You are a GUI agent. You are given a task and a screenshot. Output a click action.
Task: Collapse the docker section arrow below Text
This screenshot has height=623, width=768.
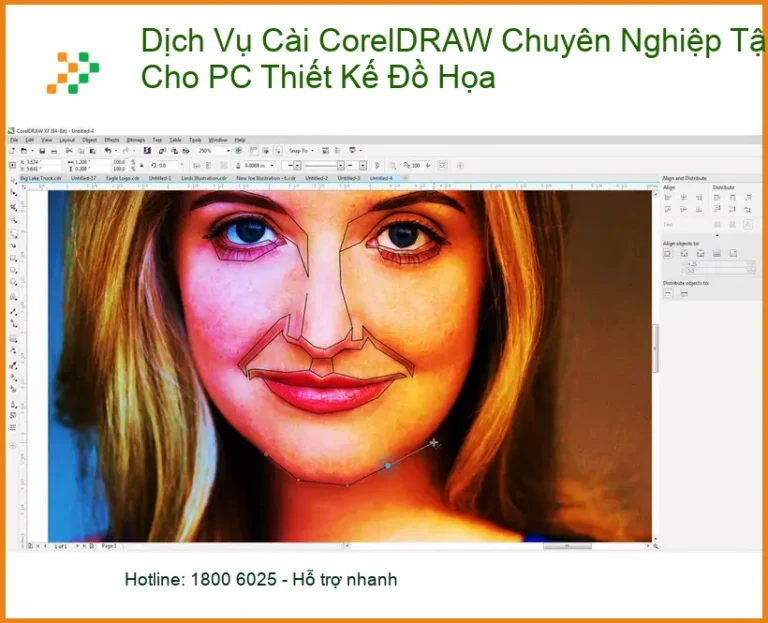point(717,235)
